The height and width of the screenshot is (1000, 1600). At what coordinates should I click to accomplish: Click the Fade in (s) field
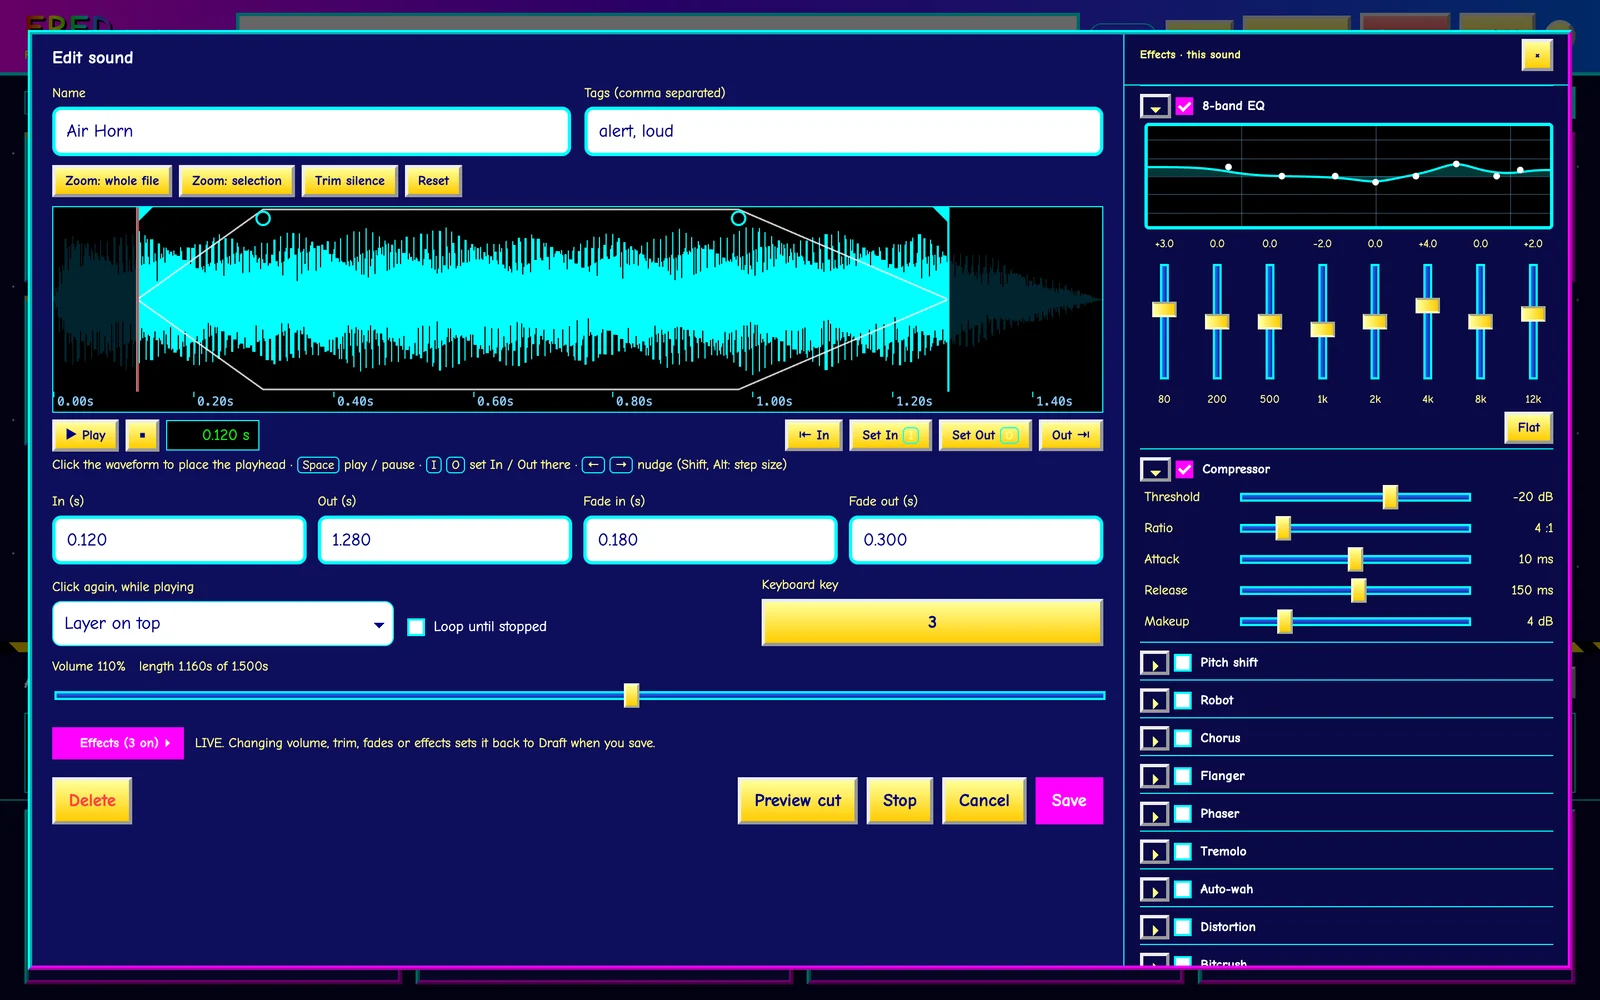point(710,540)
